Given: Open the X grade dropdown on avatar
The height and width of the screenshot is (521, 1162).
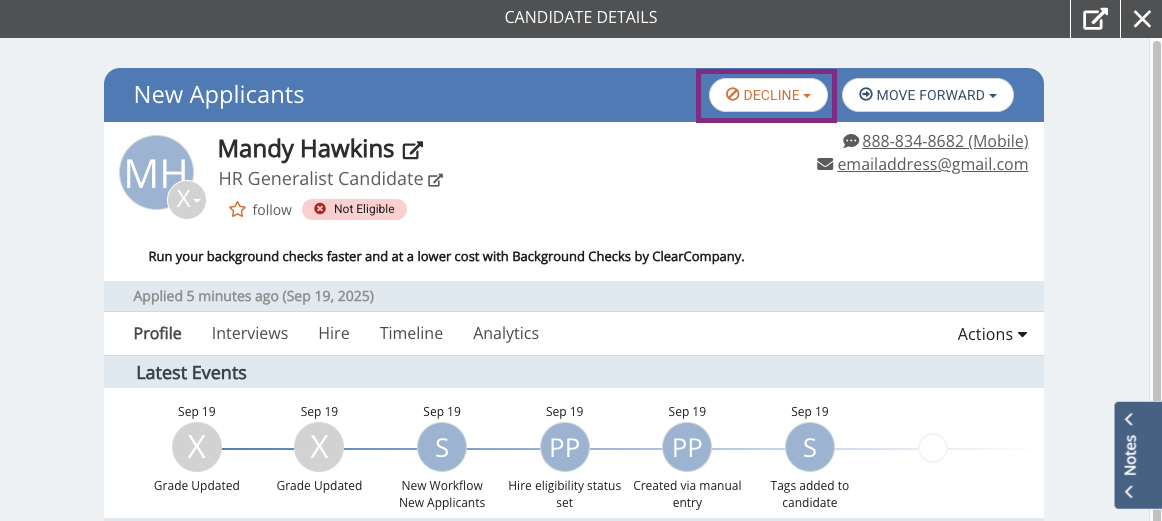Looking at the screenshot, I should pos(187,199).
